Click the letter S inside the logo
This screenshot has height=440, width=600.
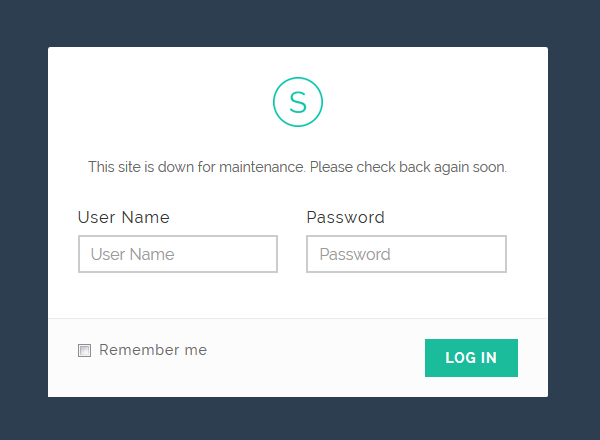(x=298, y=103)
